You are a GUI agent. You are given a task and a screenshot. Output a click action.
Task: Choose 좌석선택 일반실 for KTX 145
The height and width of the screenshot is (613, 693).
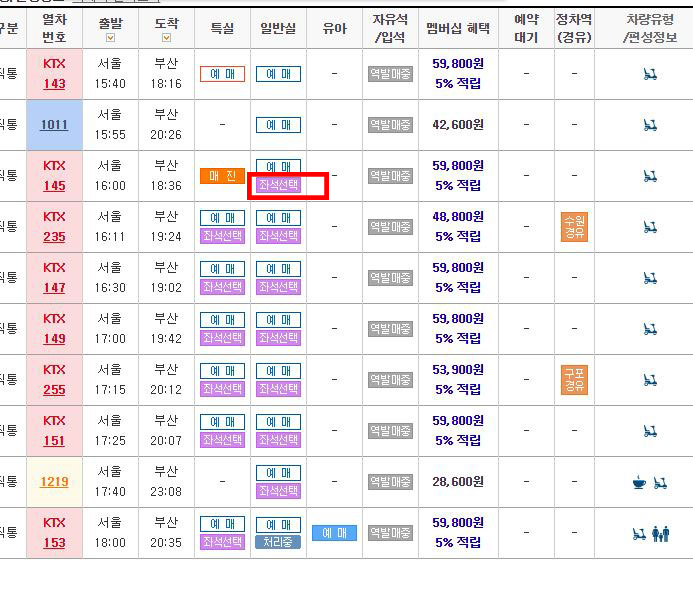pos(278,185)
